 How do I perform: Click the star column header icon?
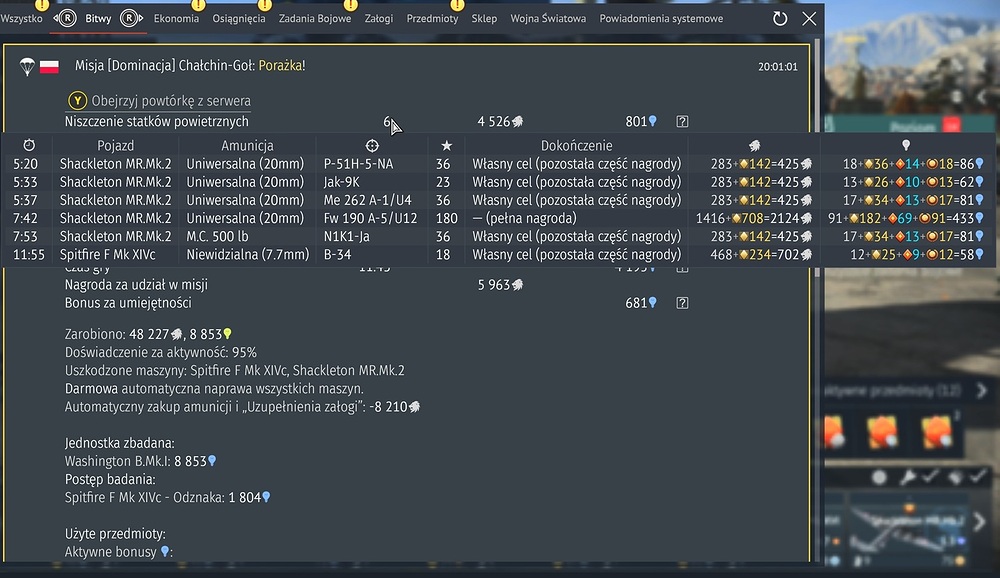446,145
